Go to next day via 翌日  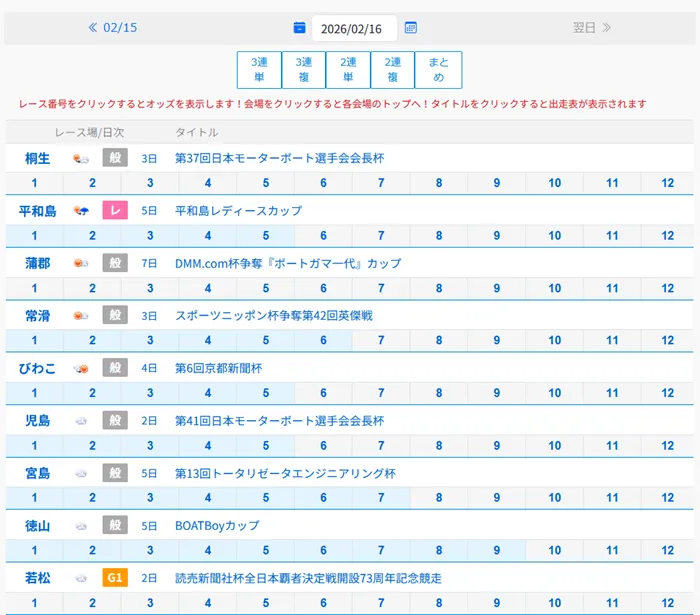pos(592,28)
